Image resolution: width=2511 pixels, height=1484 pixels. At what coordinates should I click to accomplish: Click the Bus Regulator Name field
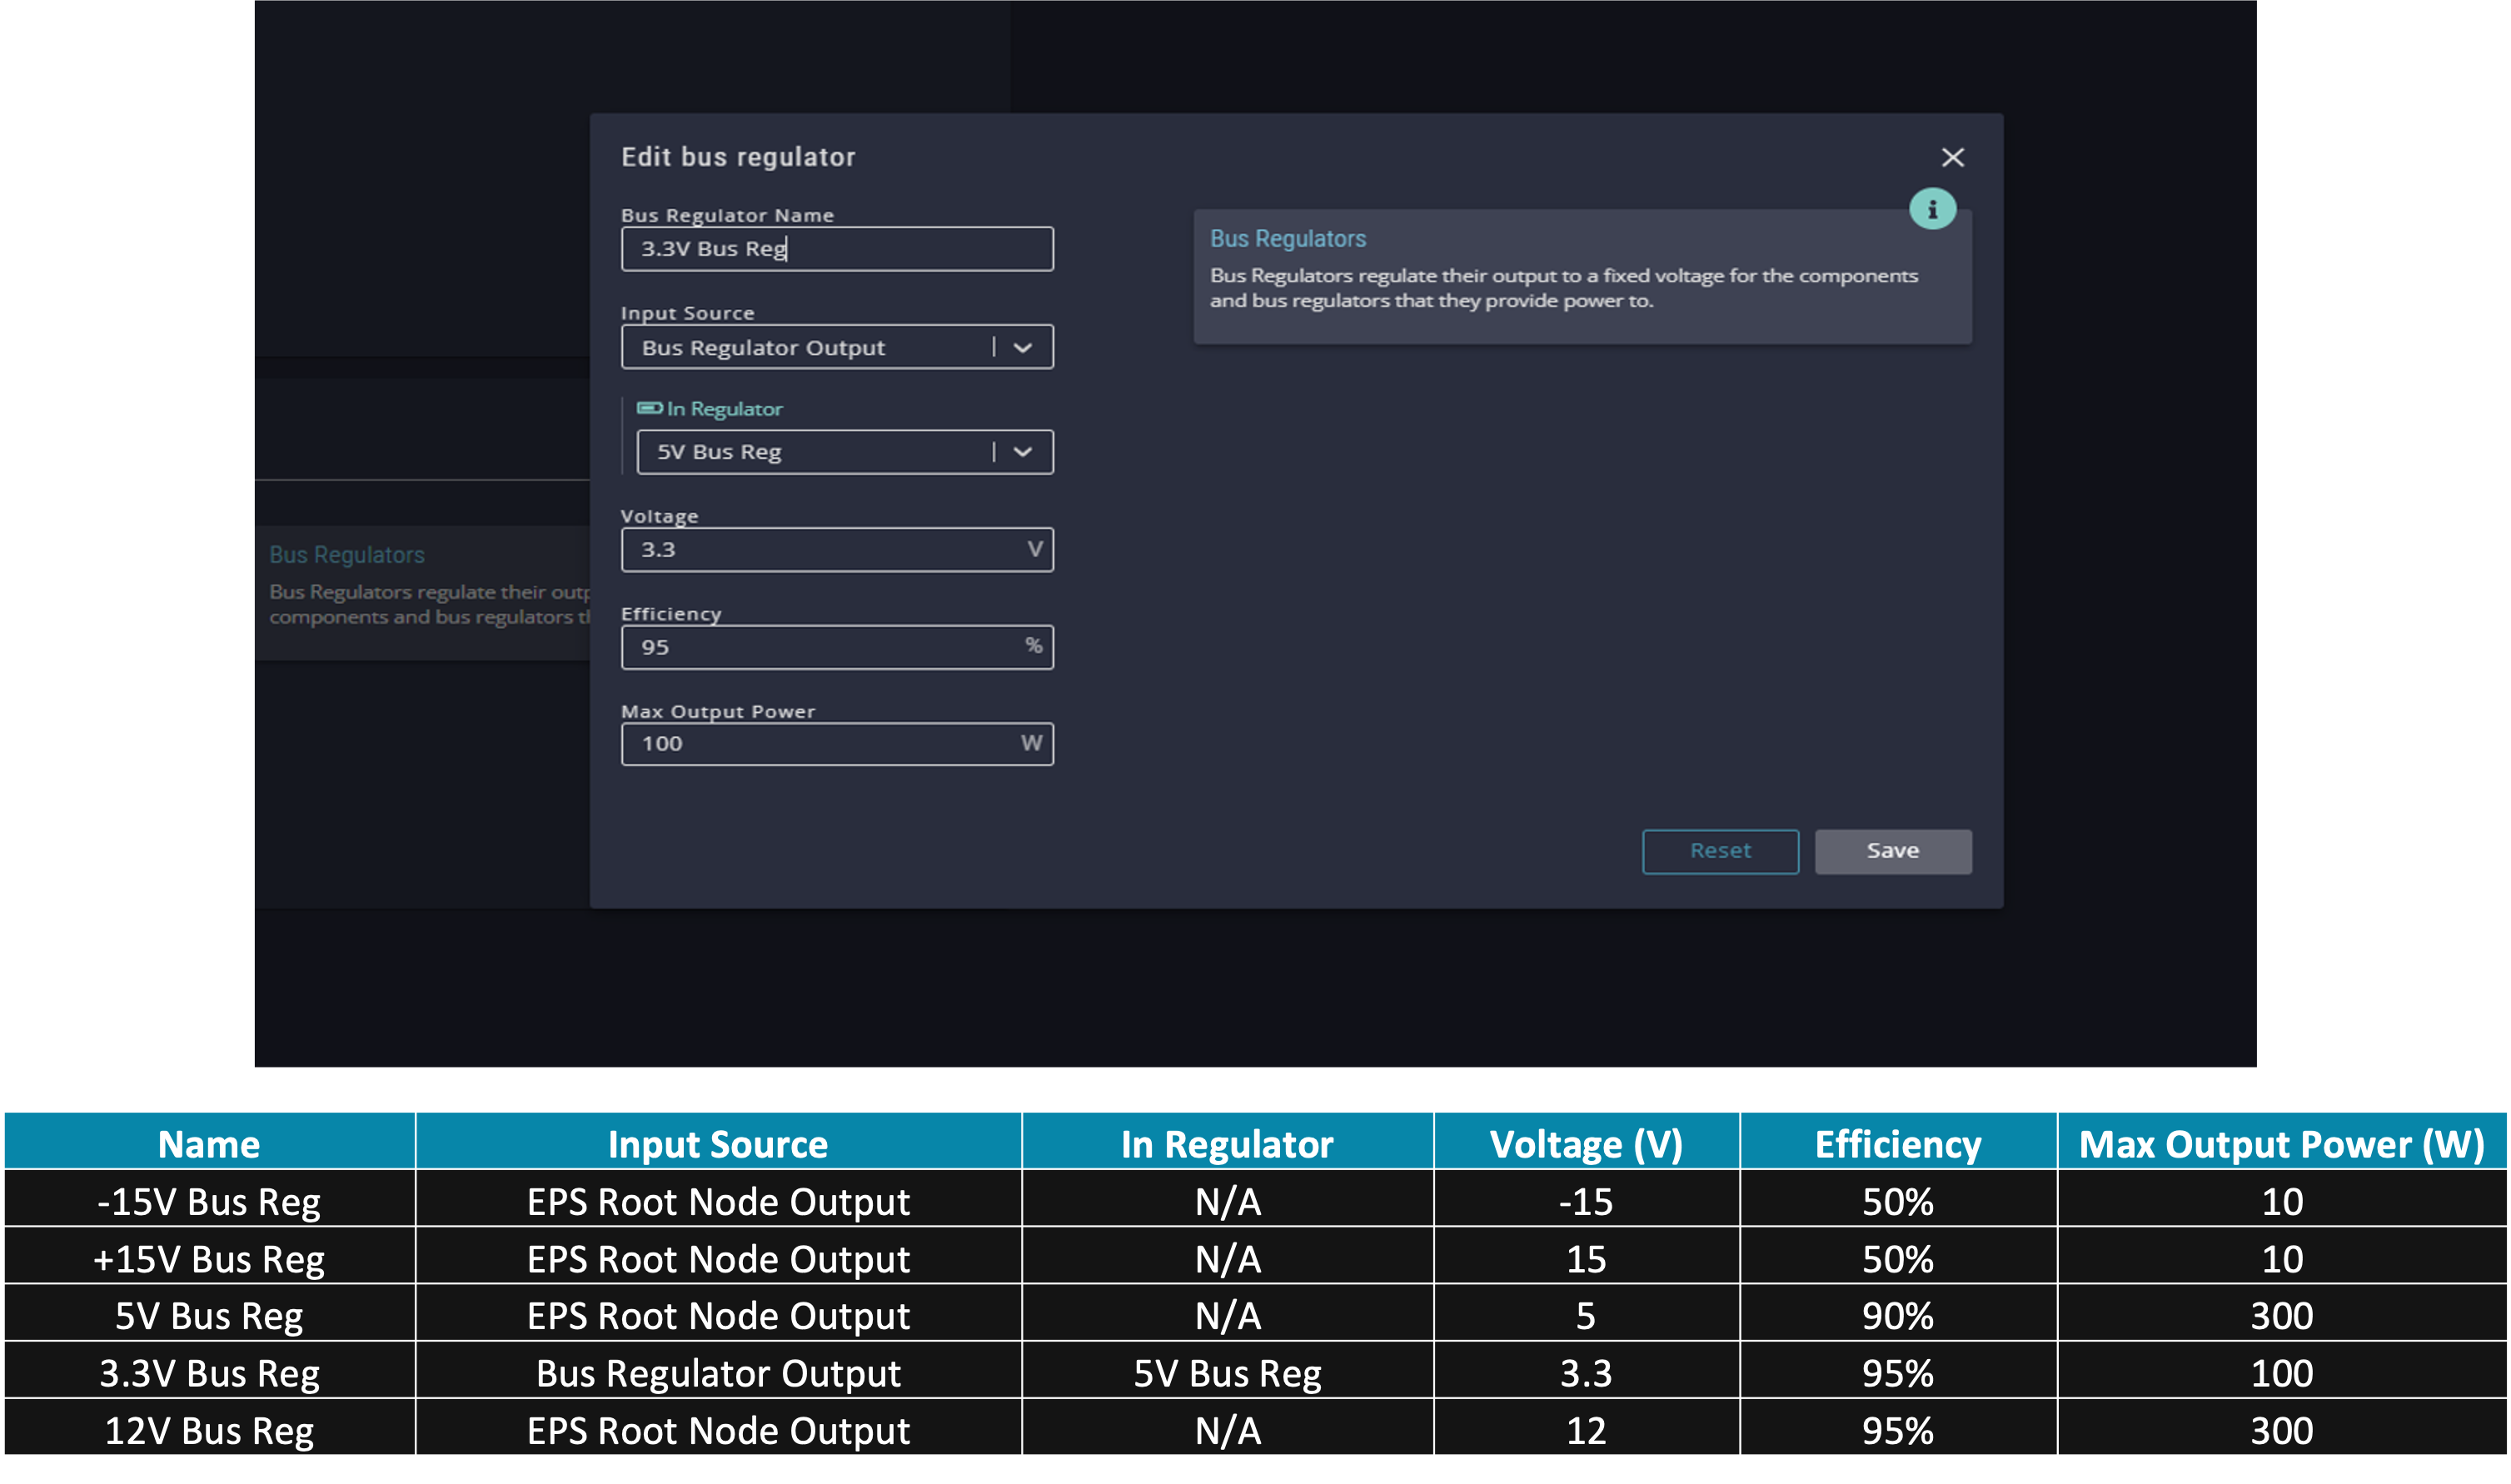(837, 248)
